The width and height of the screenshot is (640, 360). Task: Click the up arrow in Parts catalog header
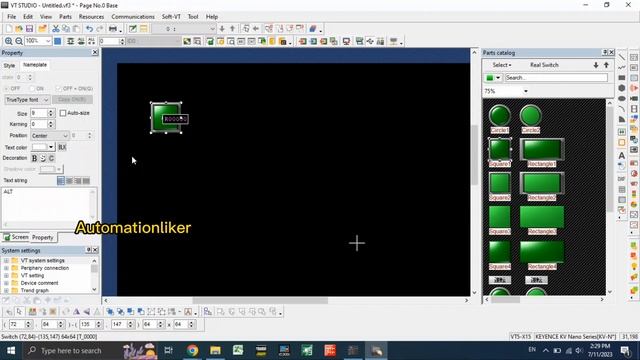point(606,65)
